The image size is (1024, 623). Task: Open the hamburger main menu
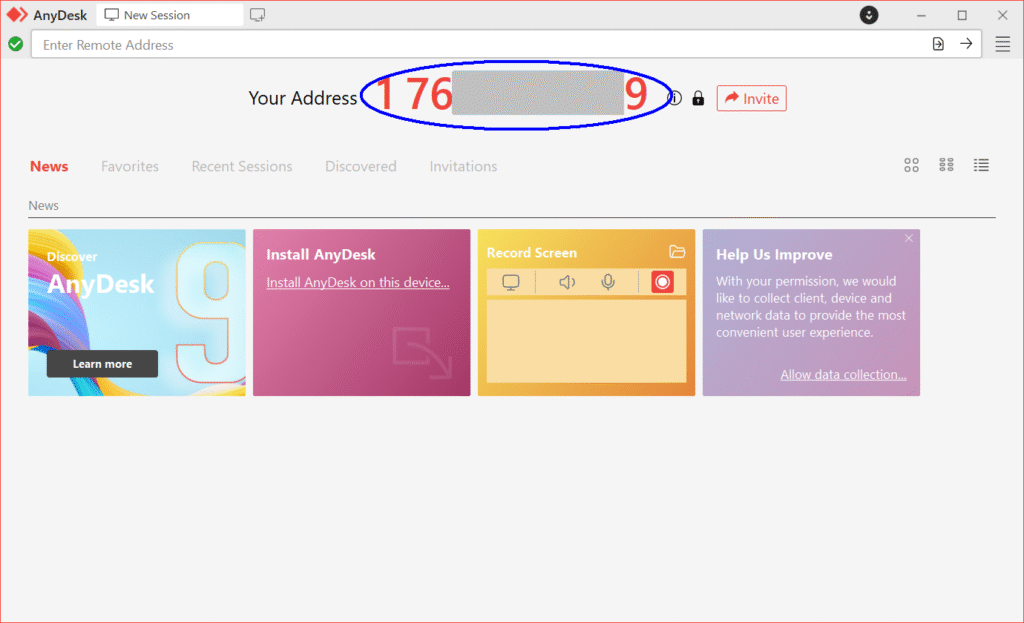(1002, 44)
